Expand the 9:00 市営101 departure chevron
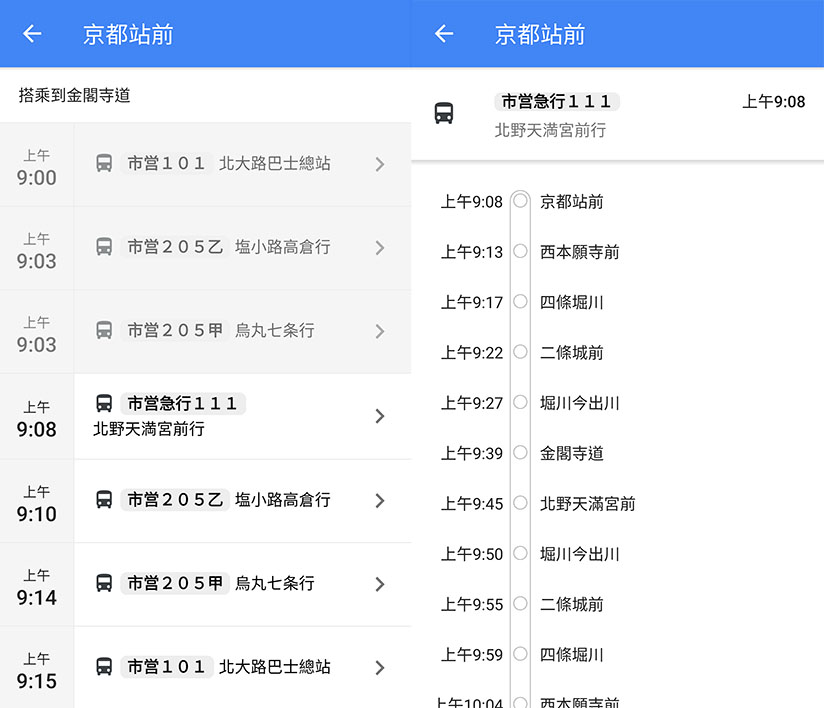 (380, 164)
